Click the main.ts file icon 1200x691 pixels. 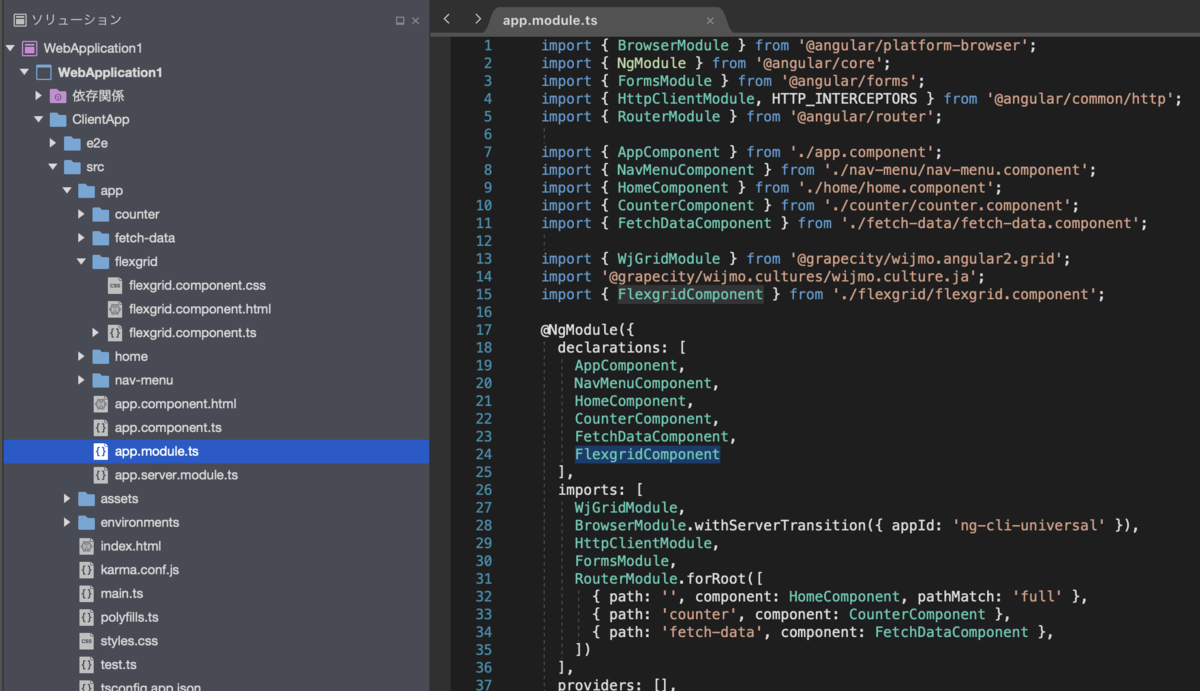[x=86, y=594]
